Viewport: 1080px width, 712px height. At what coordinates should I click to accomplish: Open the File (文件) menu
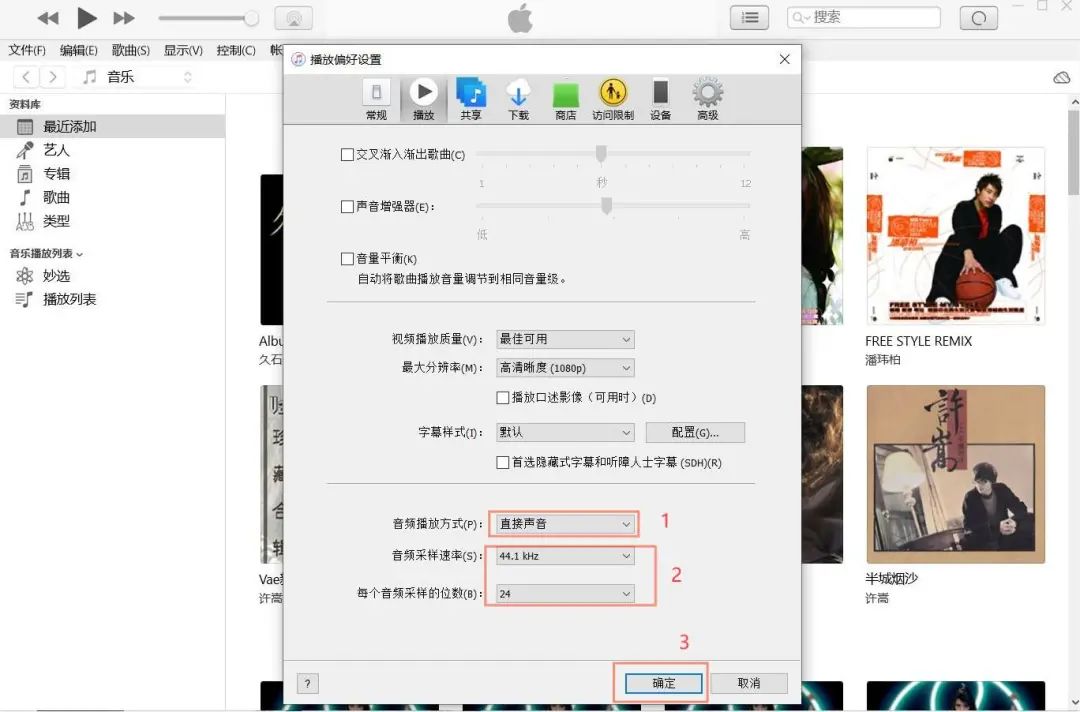27,50
